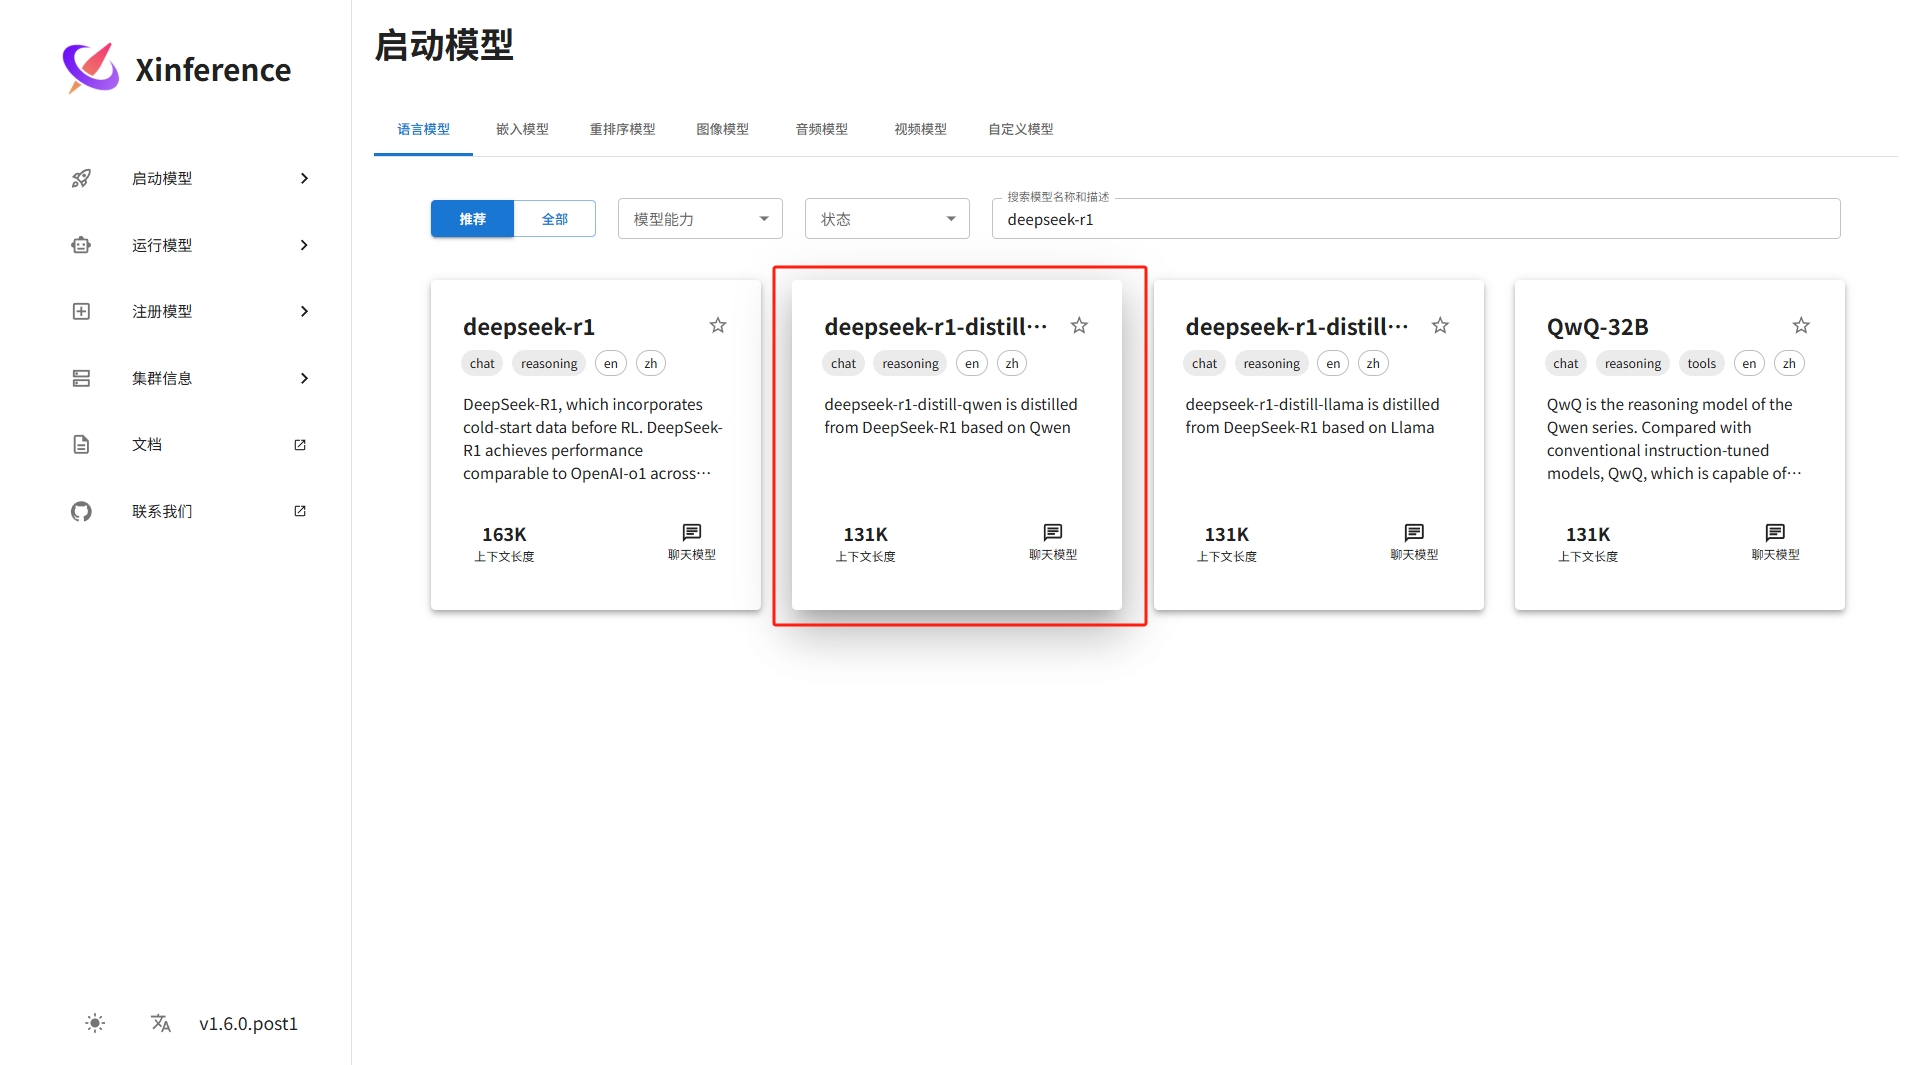Toggle the light/dark theme sun icon
This screenshot has height=1065, width=1920.
click(95, 1023)
